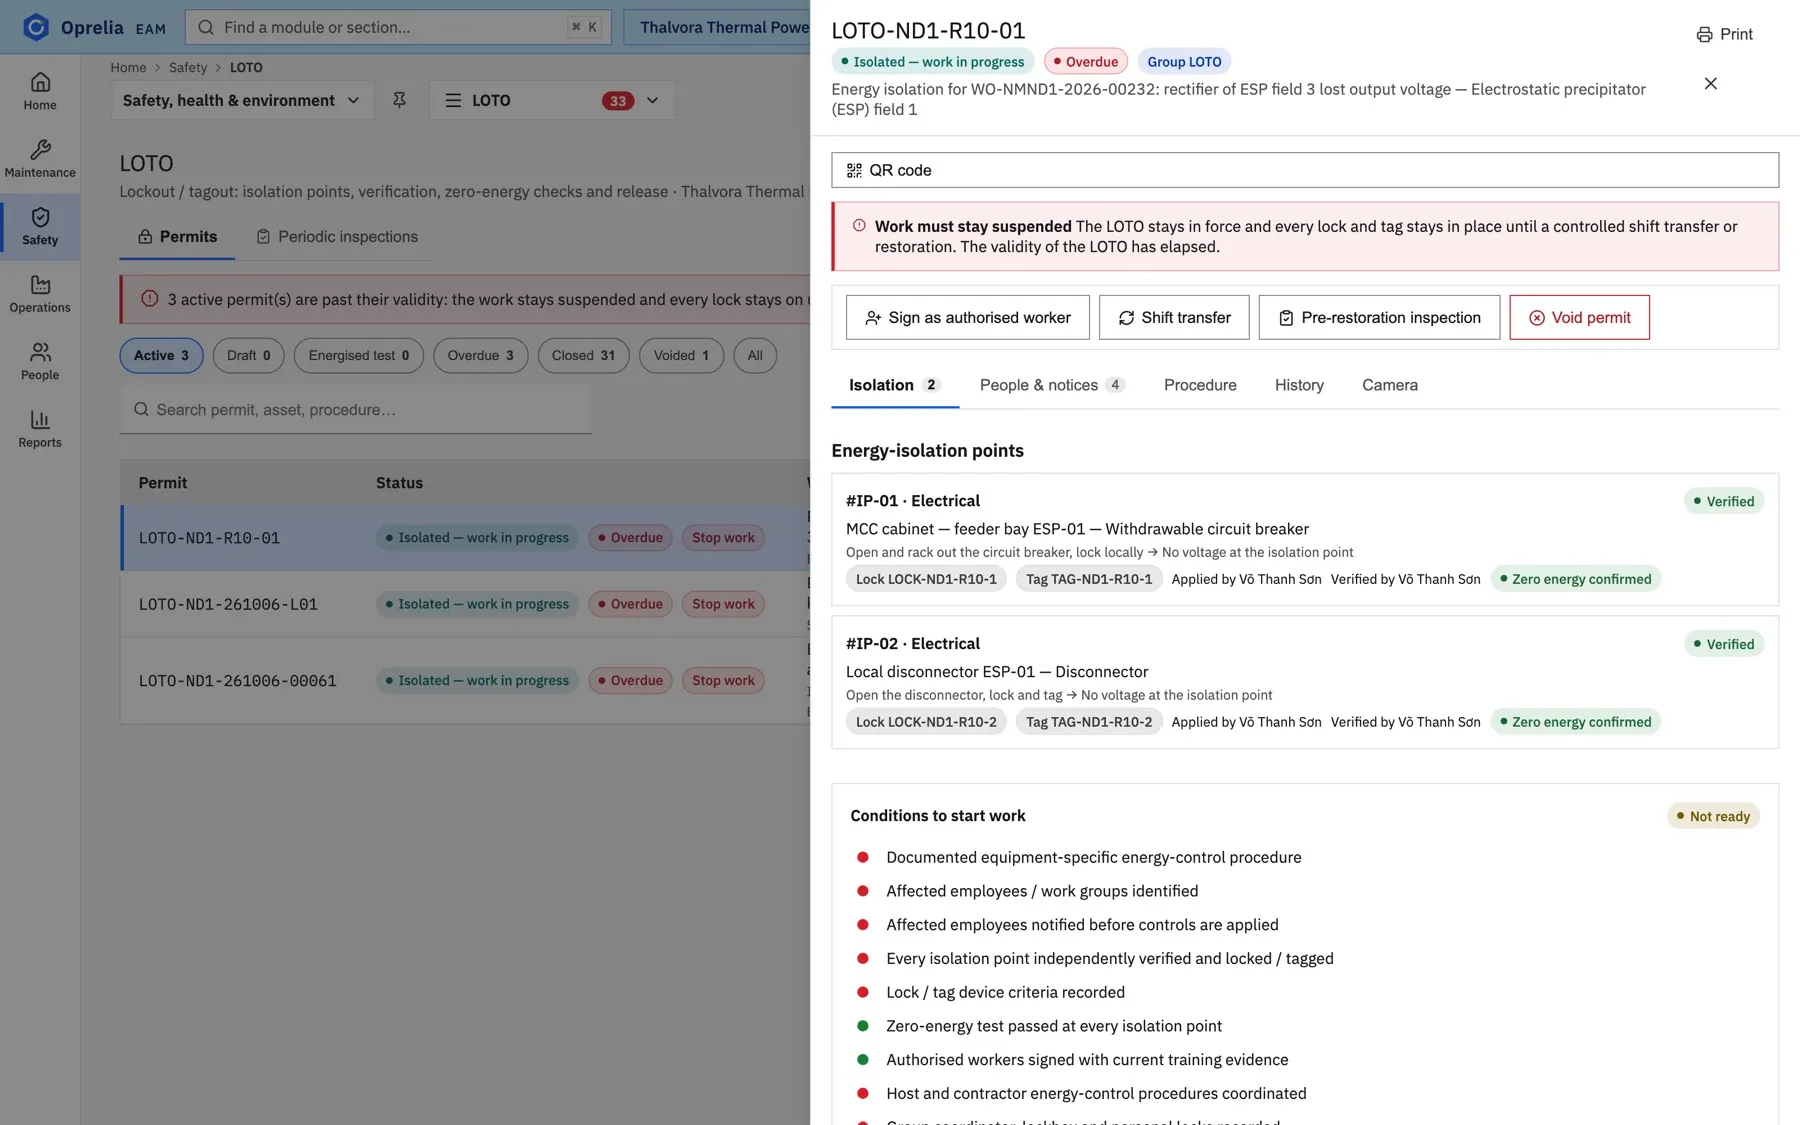Click the Tag TAG-ND1-R10-2 chip
1800x1125 pixels.
pyautogui.click(x=1089, y=722)
